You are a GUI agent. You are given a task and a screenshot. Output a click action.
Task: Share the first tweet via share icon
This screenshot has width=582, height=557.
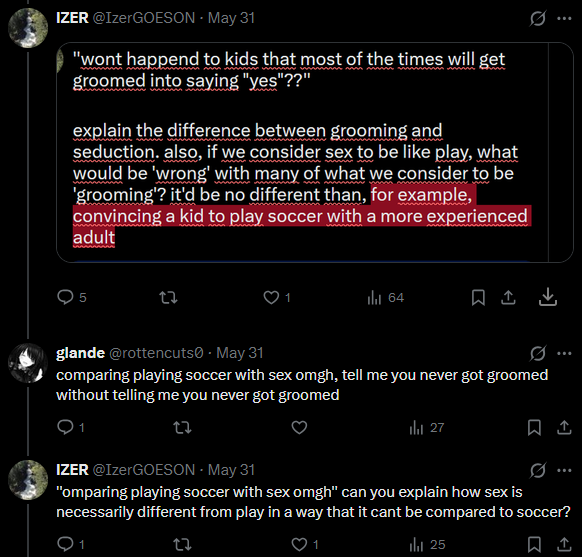(x=508, y=297)
